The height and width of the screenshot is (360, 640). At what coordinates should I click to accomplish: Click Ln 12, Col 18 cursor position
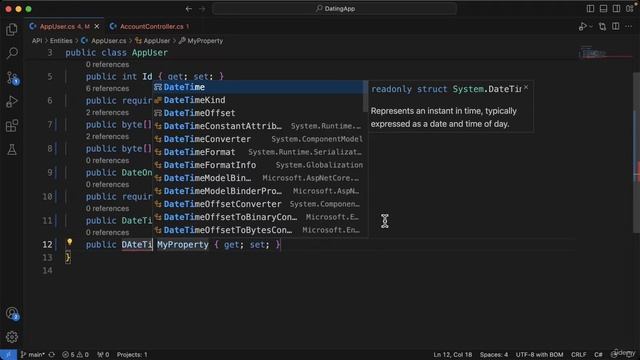[453, 355]
